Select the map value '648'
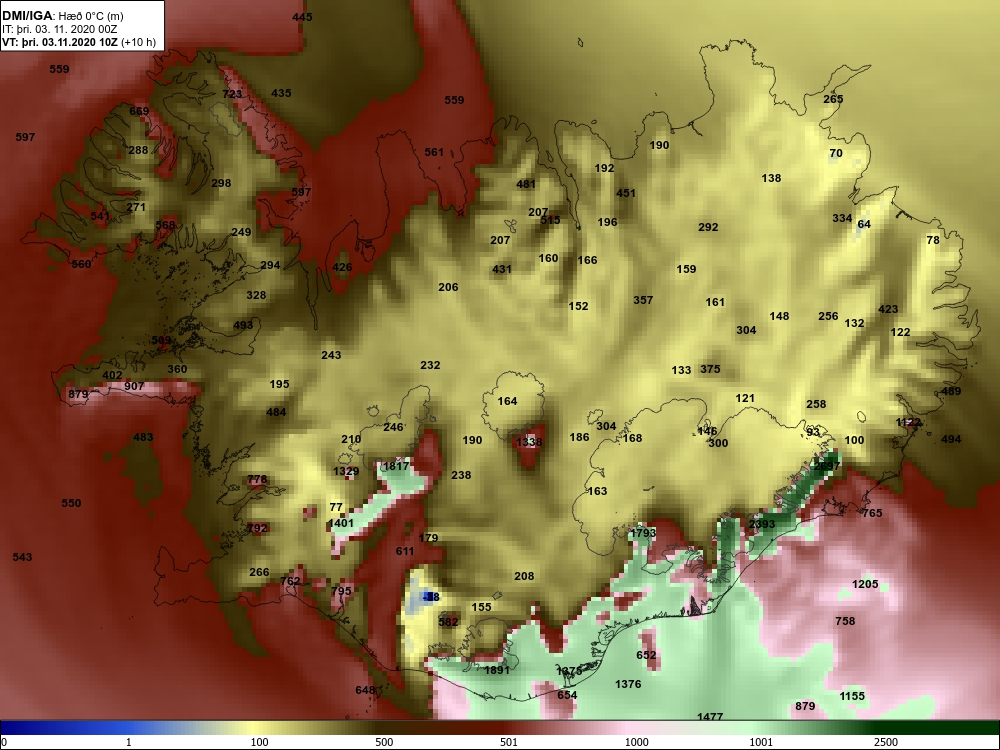Screen dimensions: 1000x750 pyautogui.click(x=365, y=690)
